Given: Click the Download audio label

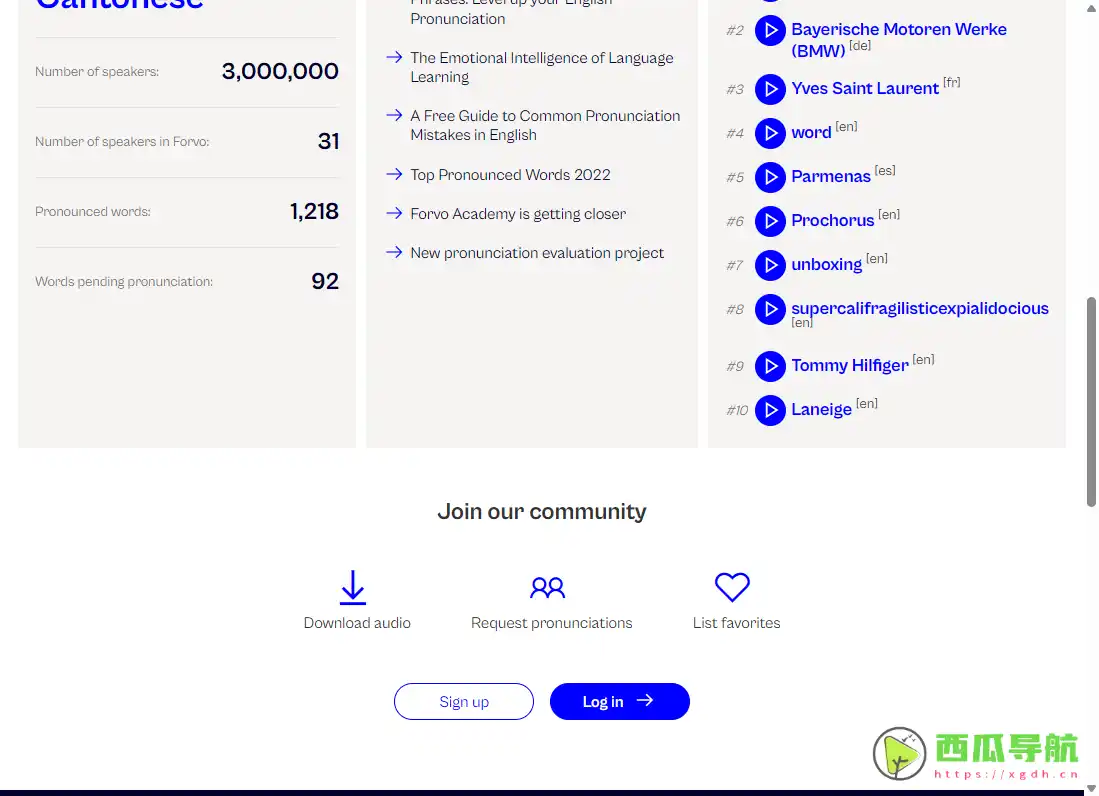Looking at the screenshot, I should point(357,623).
